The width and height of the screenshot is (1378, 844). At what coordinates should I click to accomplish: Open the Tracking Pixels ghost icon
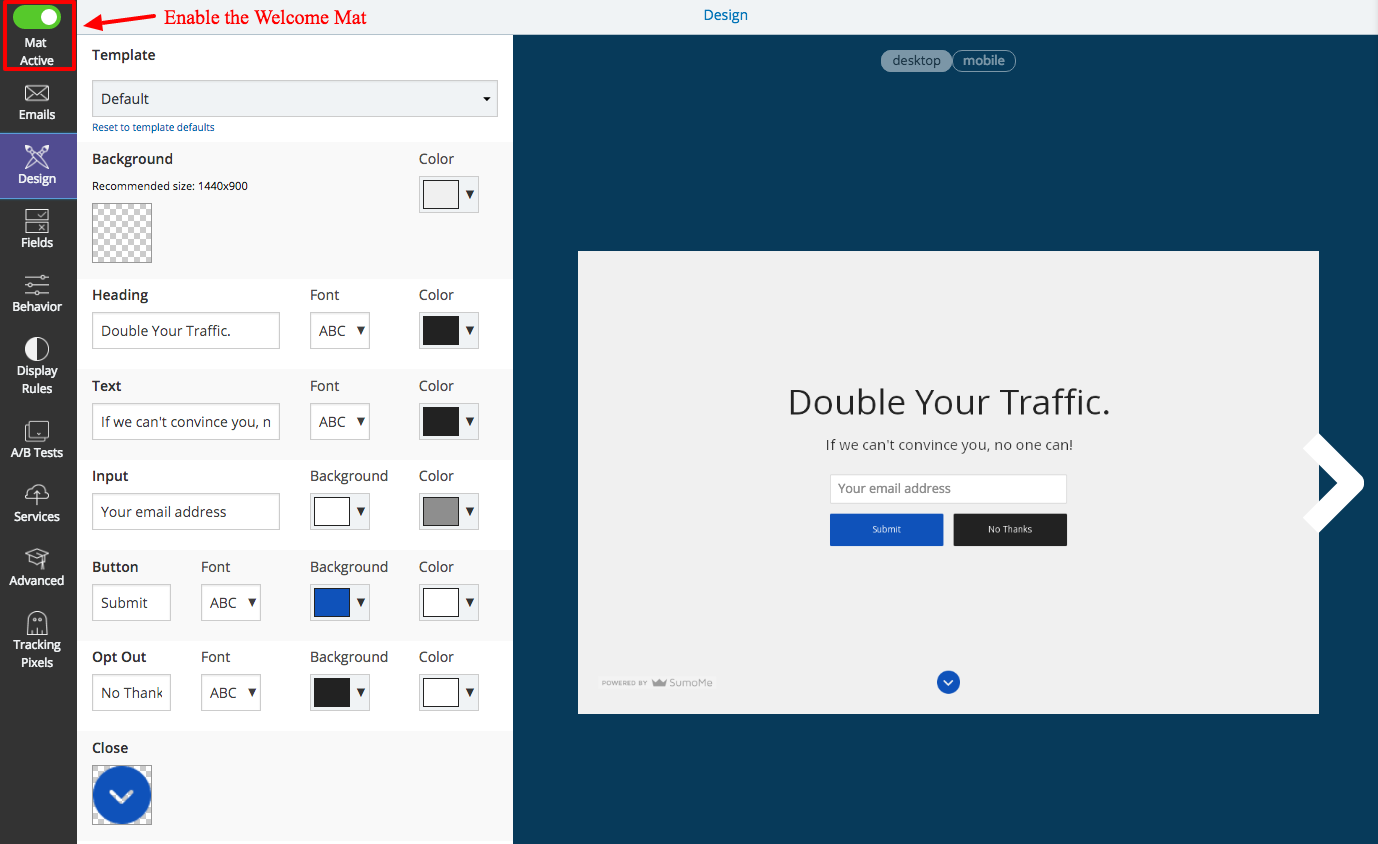[x=37, y=624]
